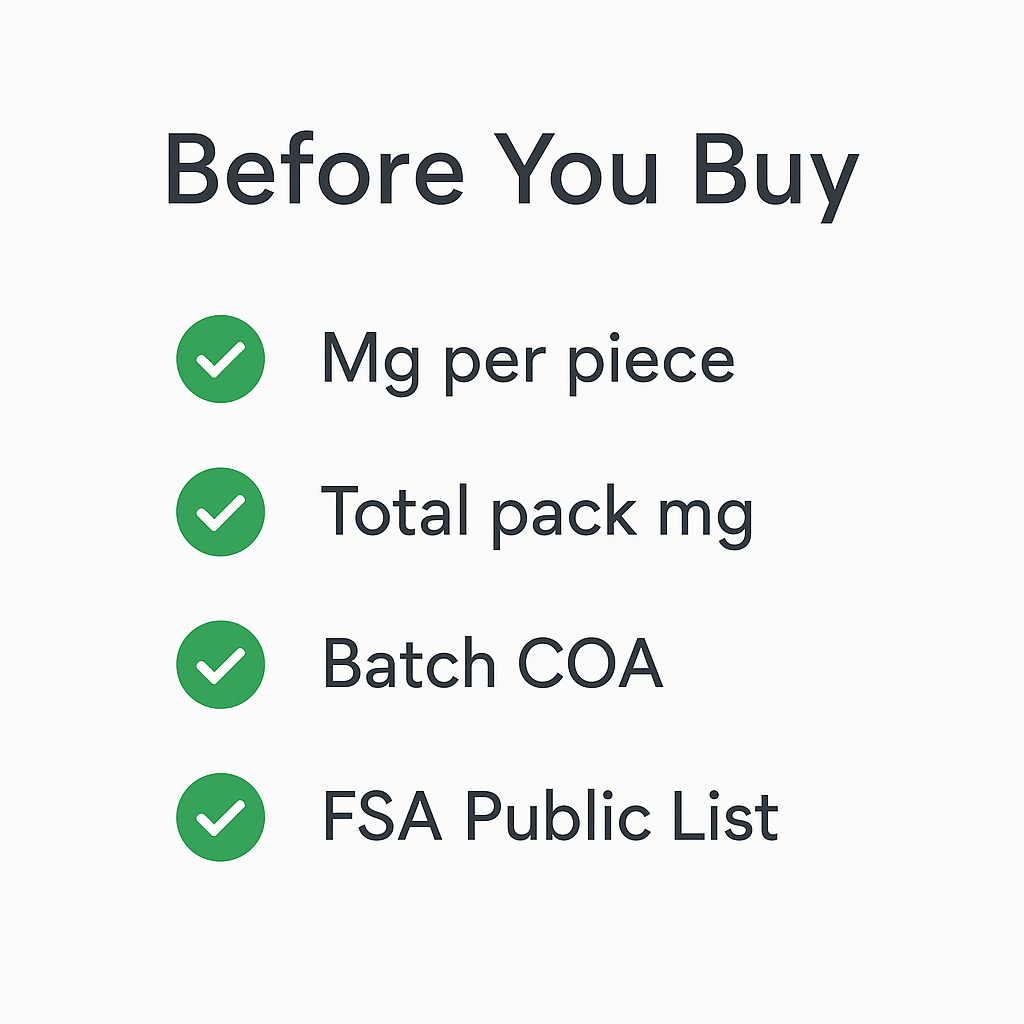Click the word piece in the first item
The image size is (1024, 1024).
(651, 362)
